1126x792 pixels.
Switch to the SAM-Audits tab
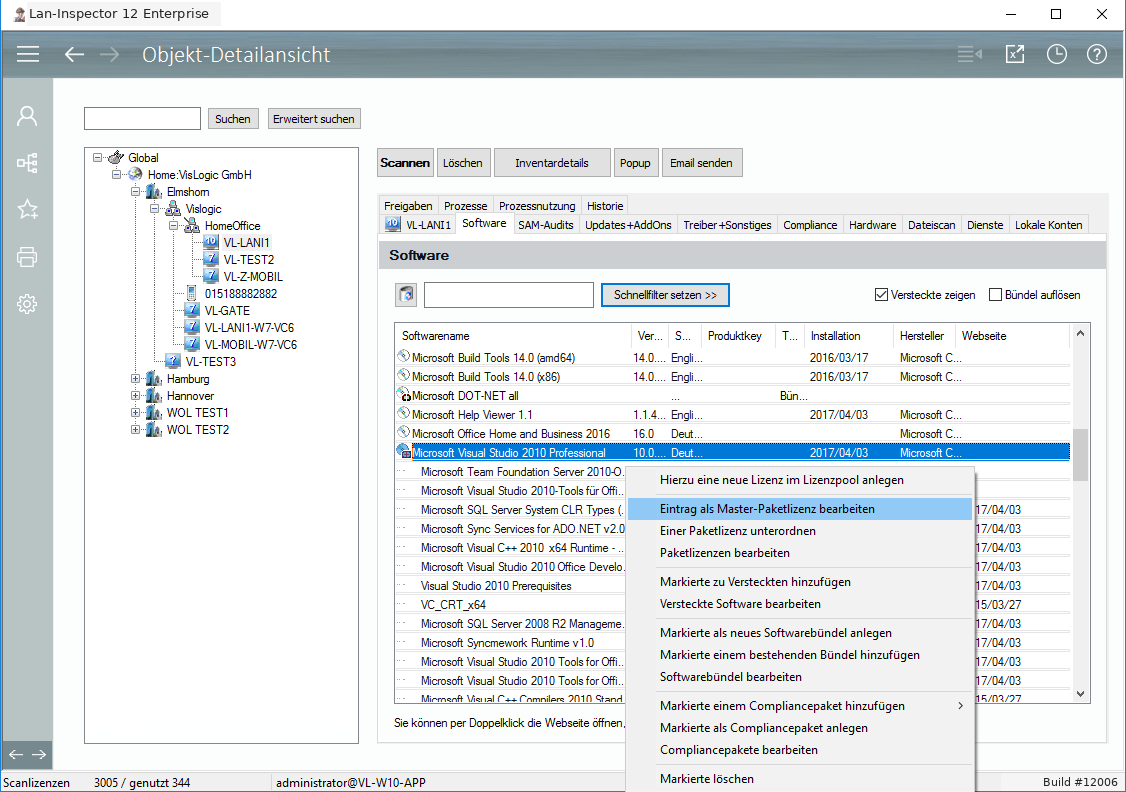pyautogui.click(x=546, y=225)
